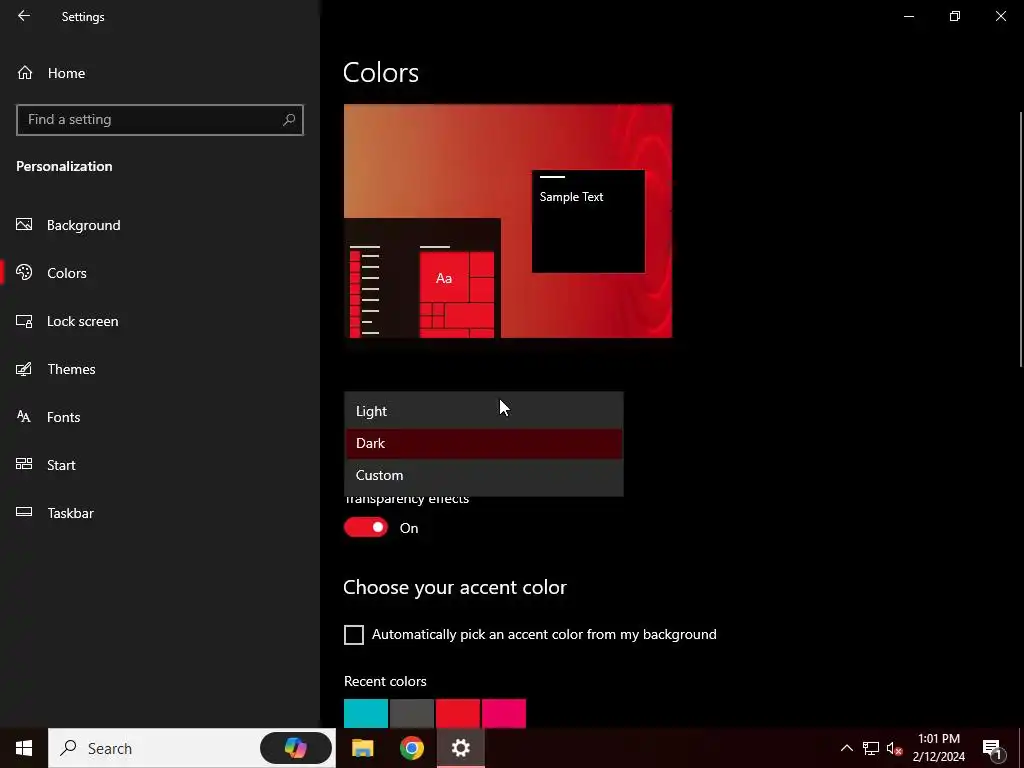1024x768 pixels.
Task: Launch Copilot from the taskbar search box
Action: [x=296, y=748]
